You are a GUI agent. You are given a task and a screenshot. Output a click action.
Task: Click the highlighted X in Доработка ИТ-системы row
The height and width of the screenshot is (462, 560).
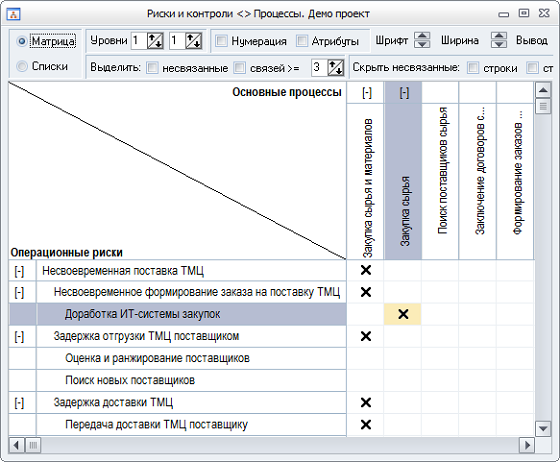point(403,314)
